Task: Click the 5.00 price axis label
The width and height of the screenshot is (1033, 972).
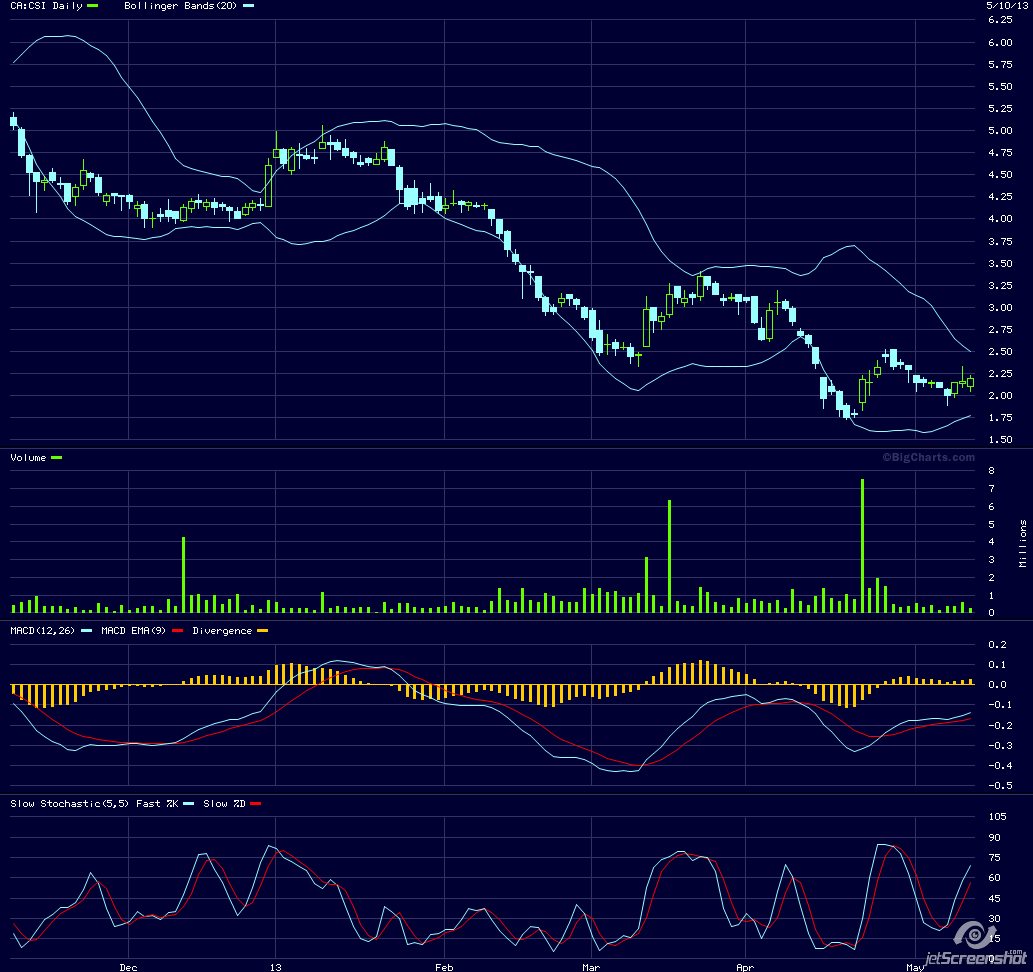Action: pyautogui.click(x=999, y=131)
